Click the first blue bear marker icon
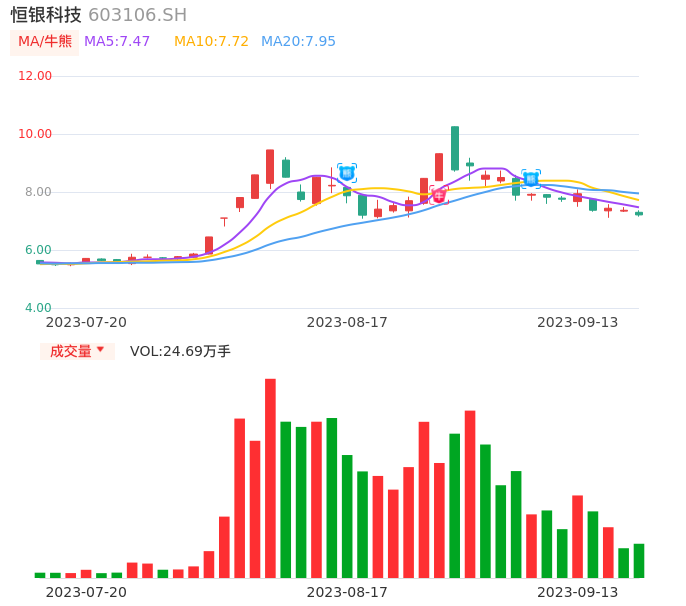 click(x=347, y=173)
